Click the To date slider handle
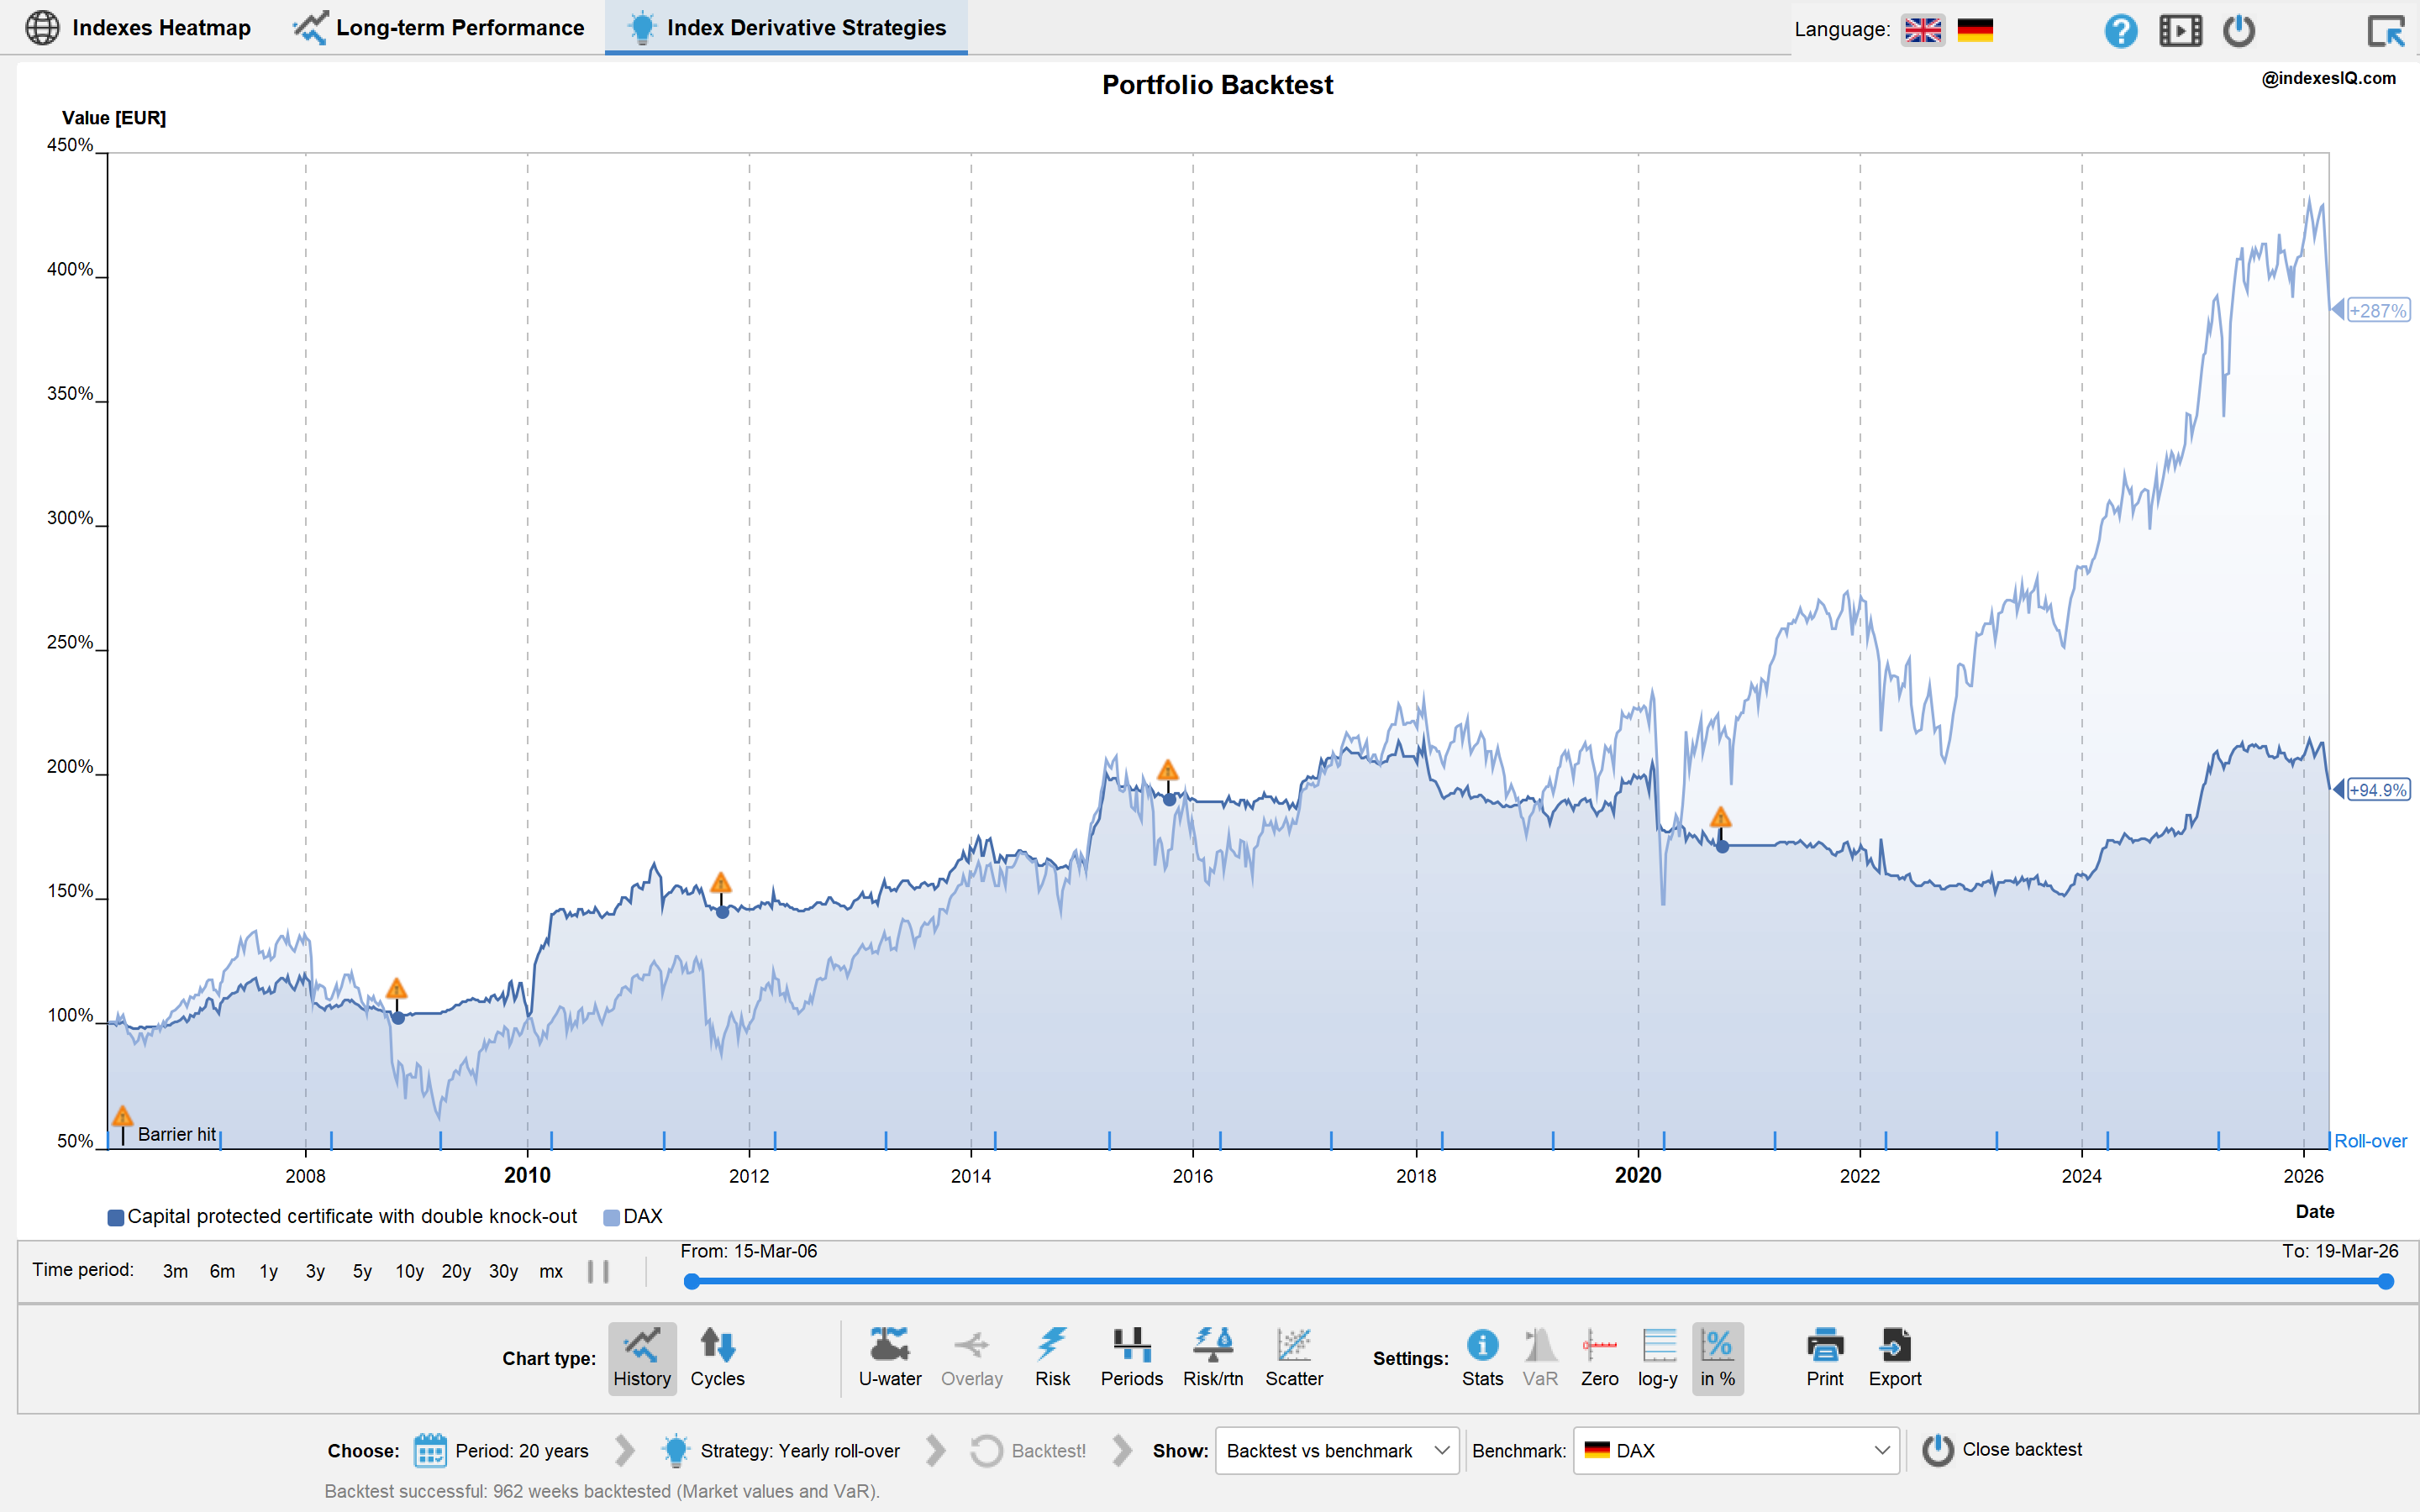The image size is (2420, 1512). (2386, 1281)
